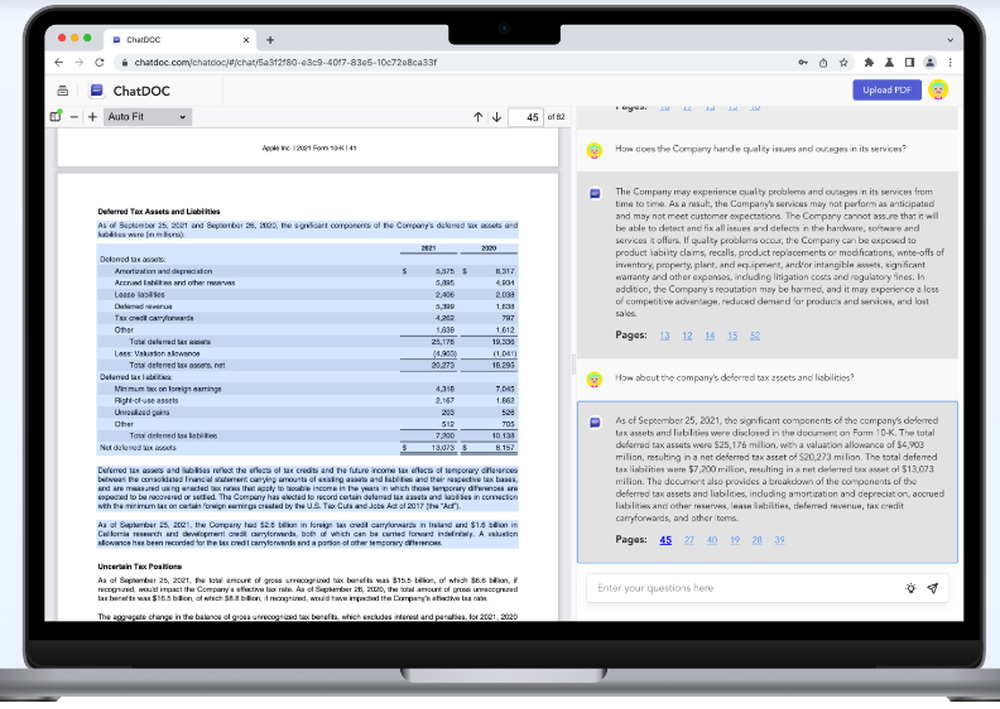Zoom out the PDF with the minus icon
The height and width of the screenshot is (709, 1000).
(x=74, y=117)
